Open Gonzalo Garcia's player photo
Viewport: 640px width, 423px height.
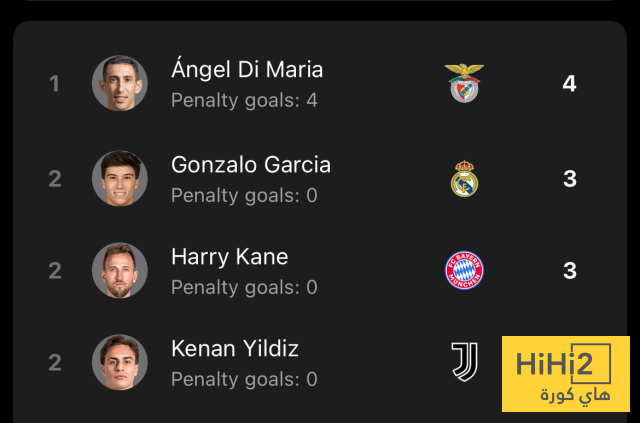[120, 178]
